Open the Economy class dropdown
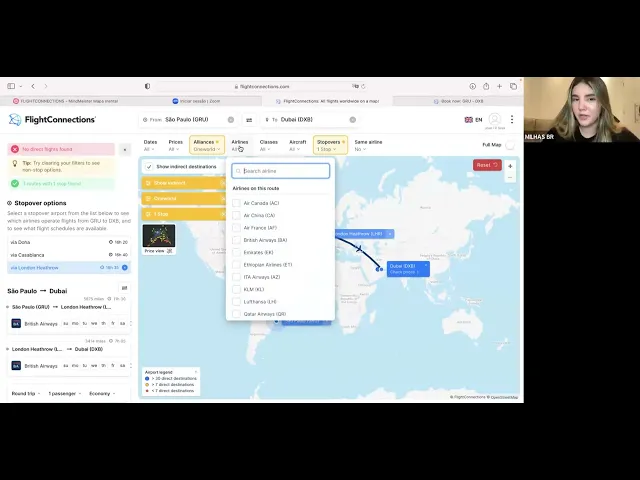640x480 pixels. [102, 393]
